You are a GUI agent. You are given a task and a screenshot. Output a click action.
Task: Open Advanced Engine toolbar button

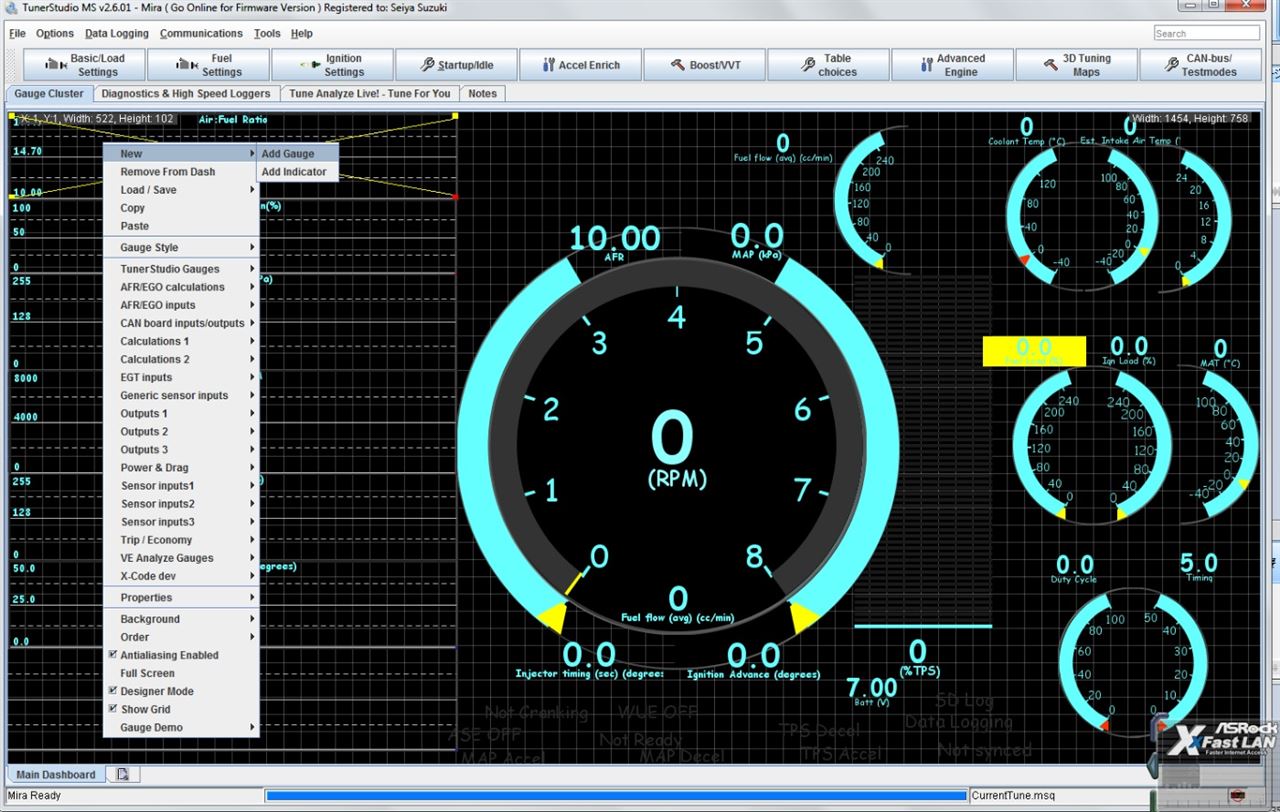[x=952, y=65]
